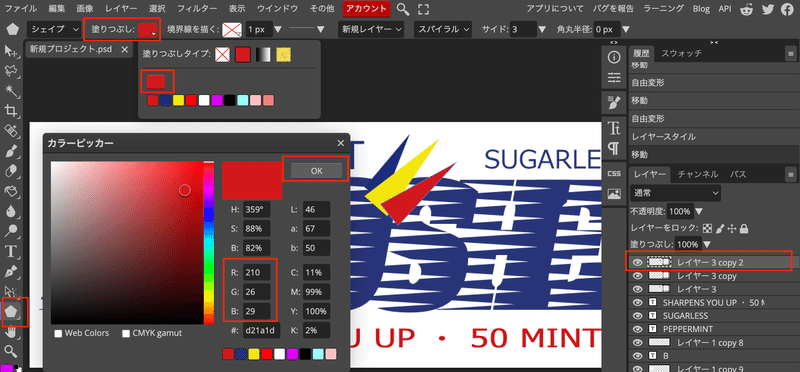
Task: Choose the Type tool in toolbar
Action: tap(11, 251)
